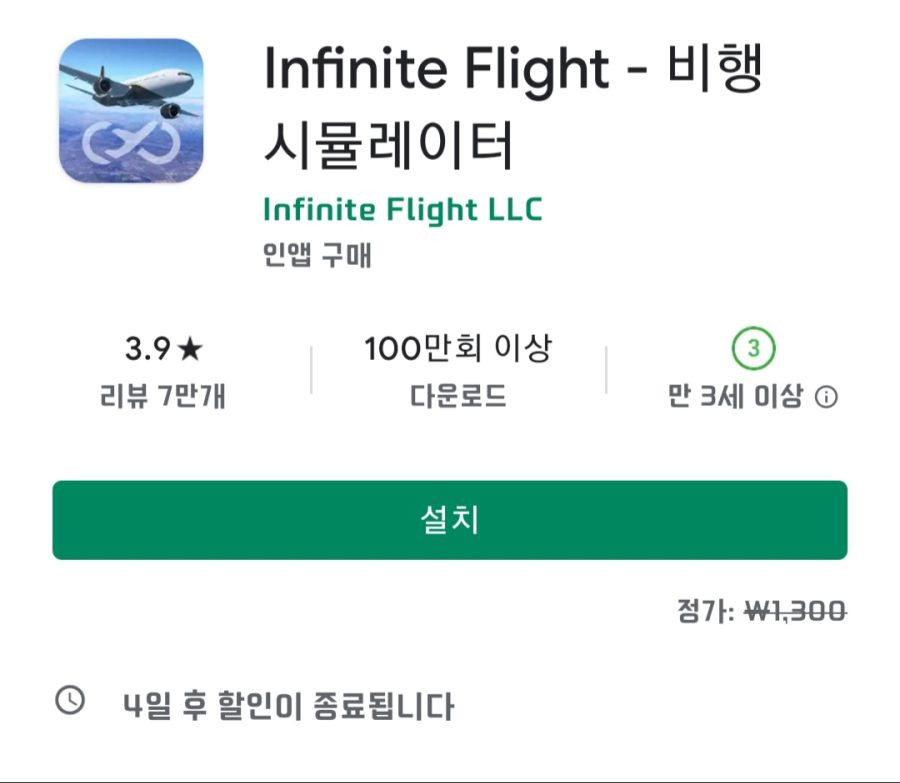Tap the star icon next to 3.9
This screenshot has height=783, width=900.
coord(190,349)
